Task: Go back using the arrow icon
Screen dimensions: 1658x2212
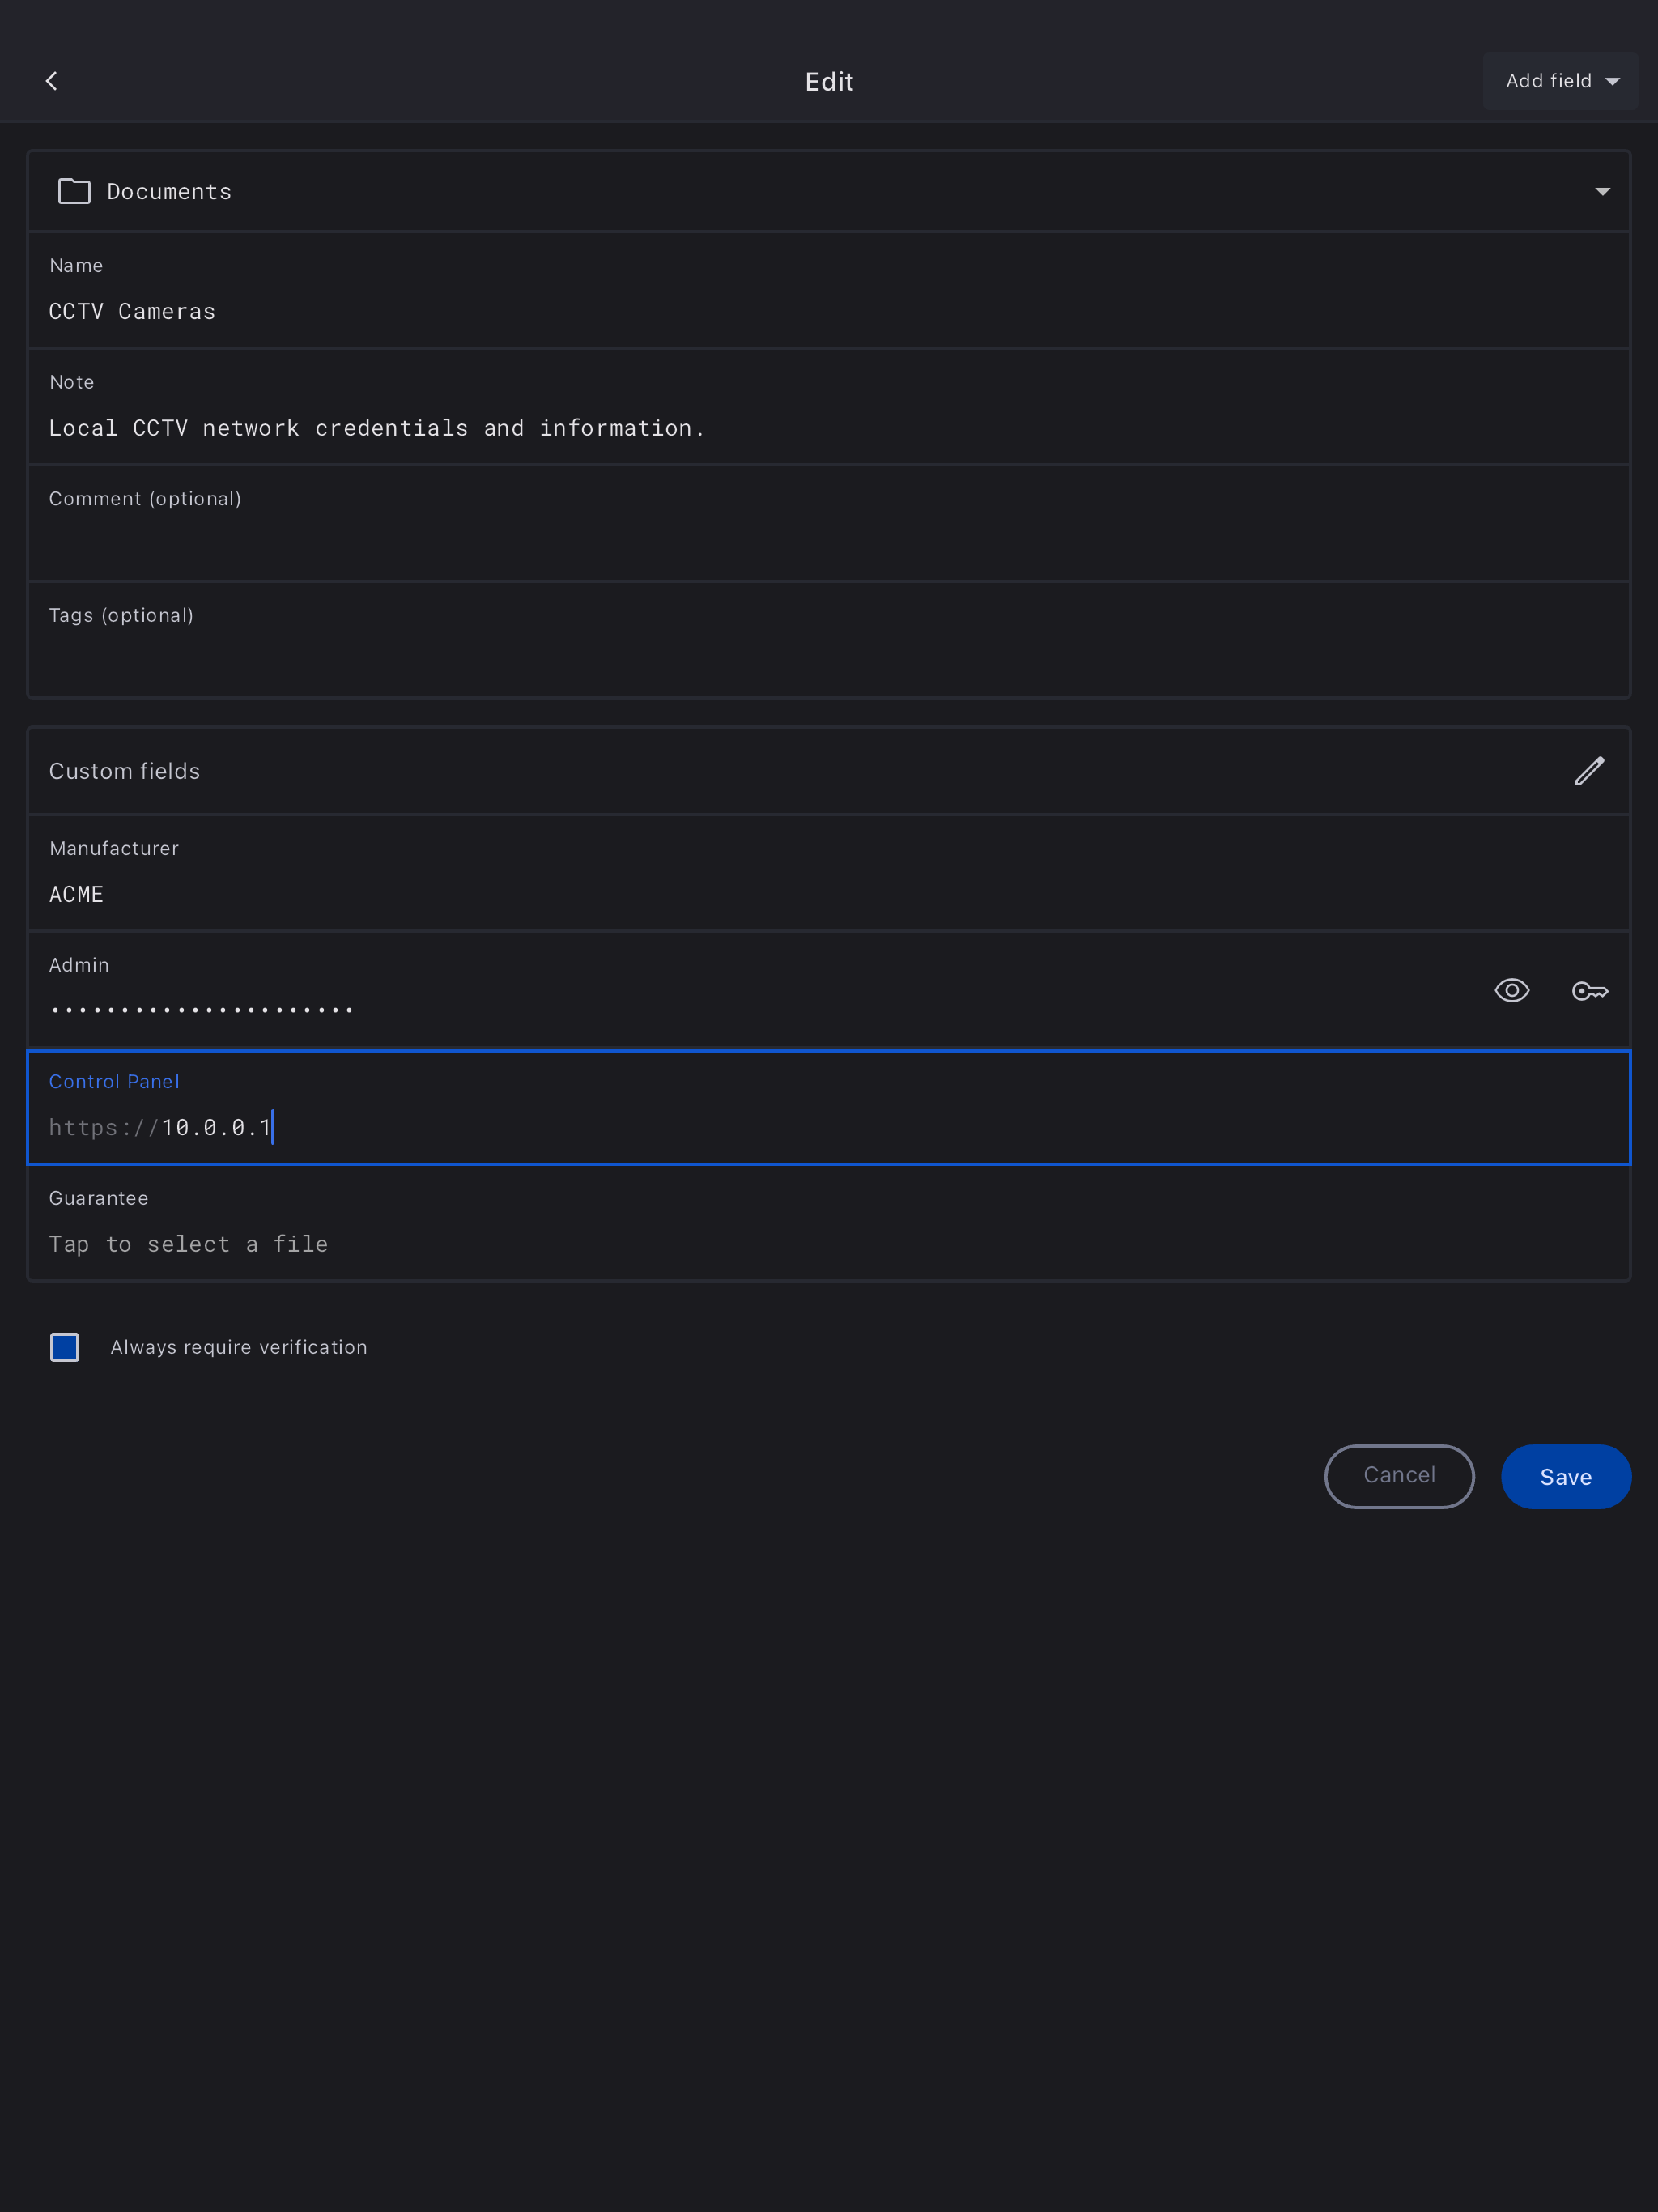Action: point(52,81)
